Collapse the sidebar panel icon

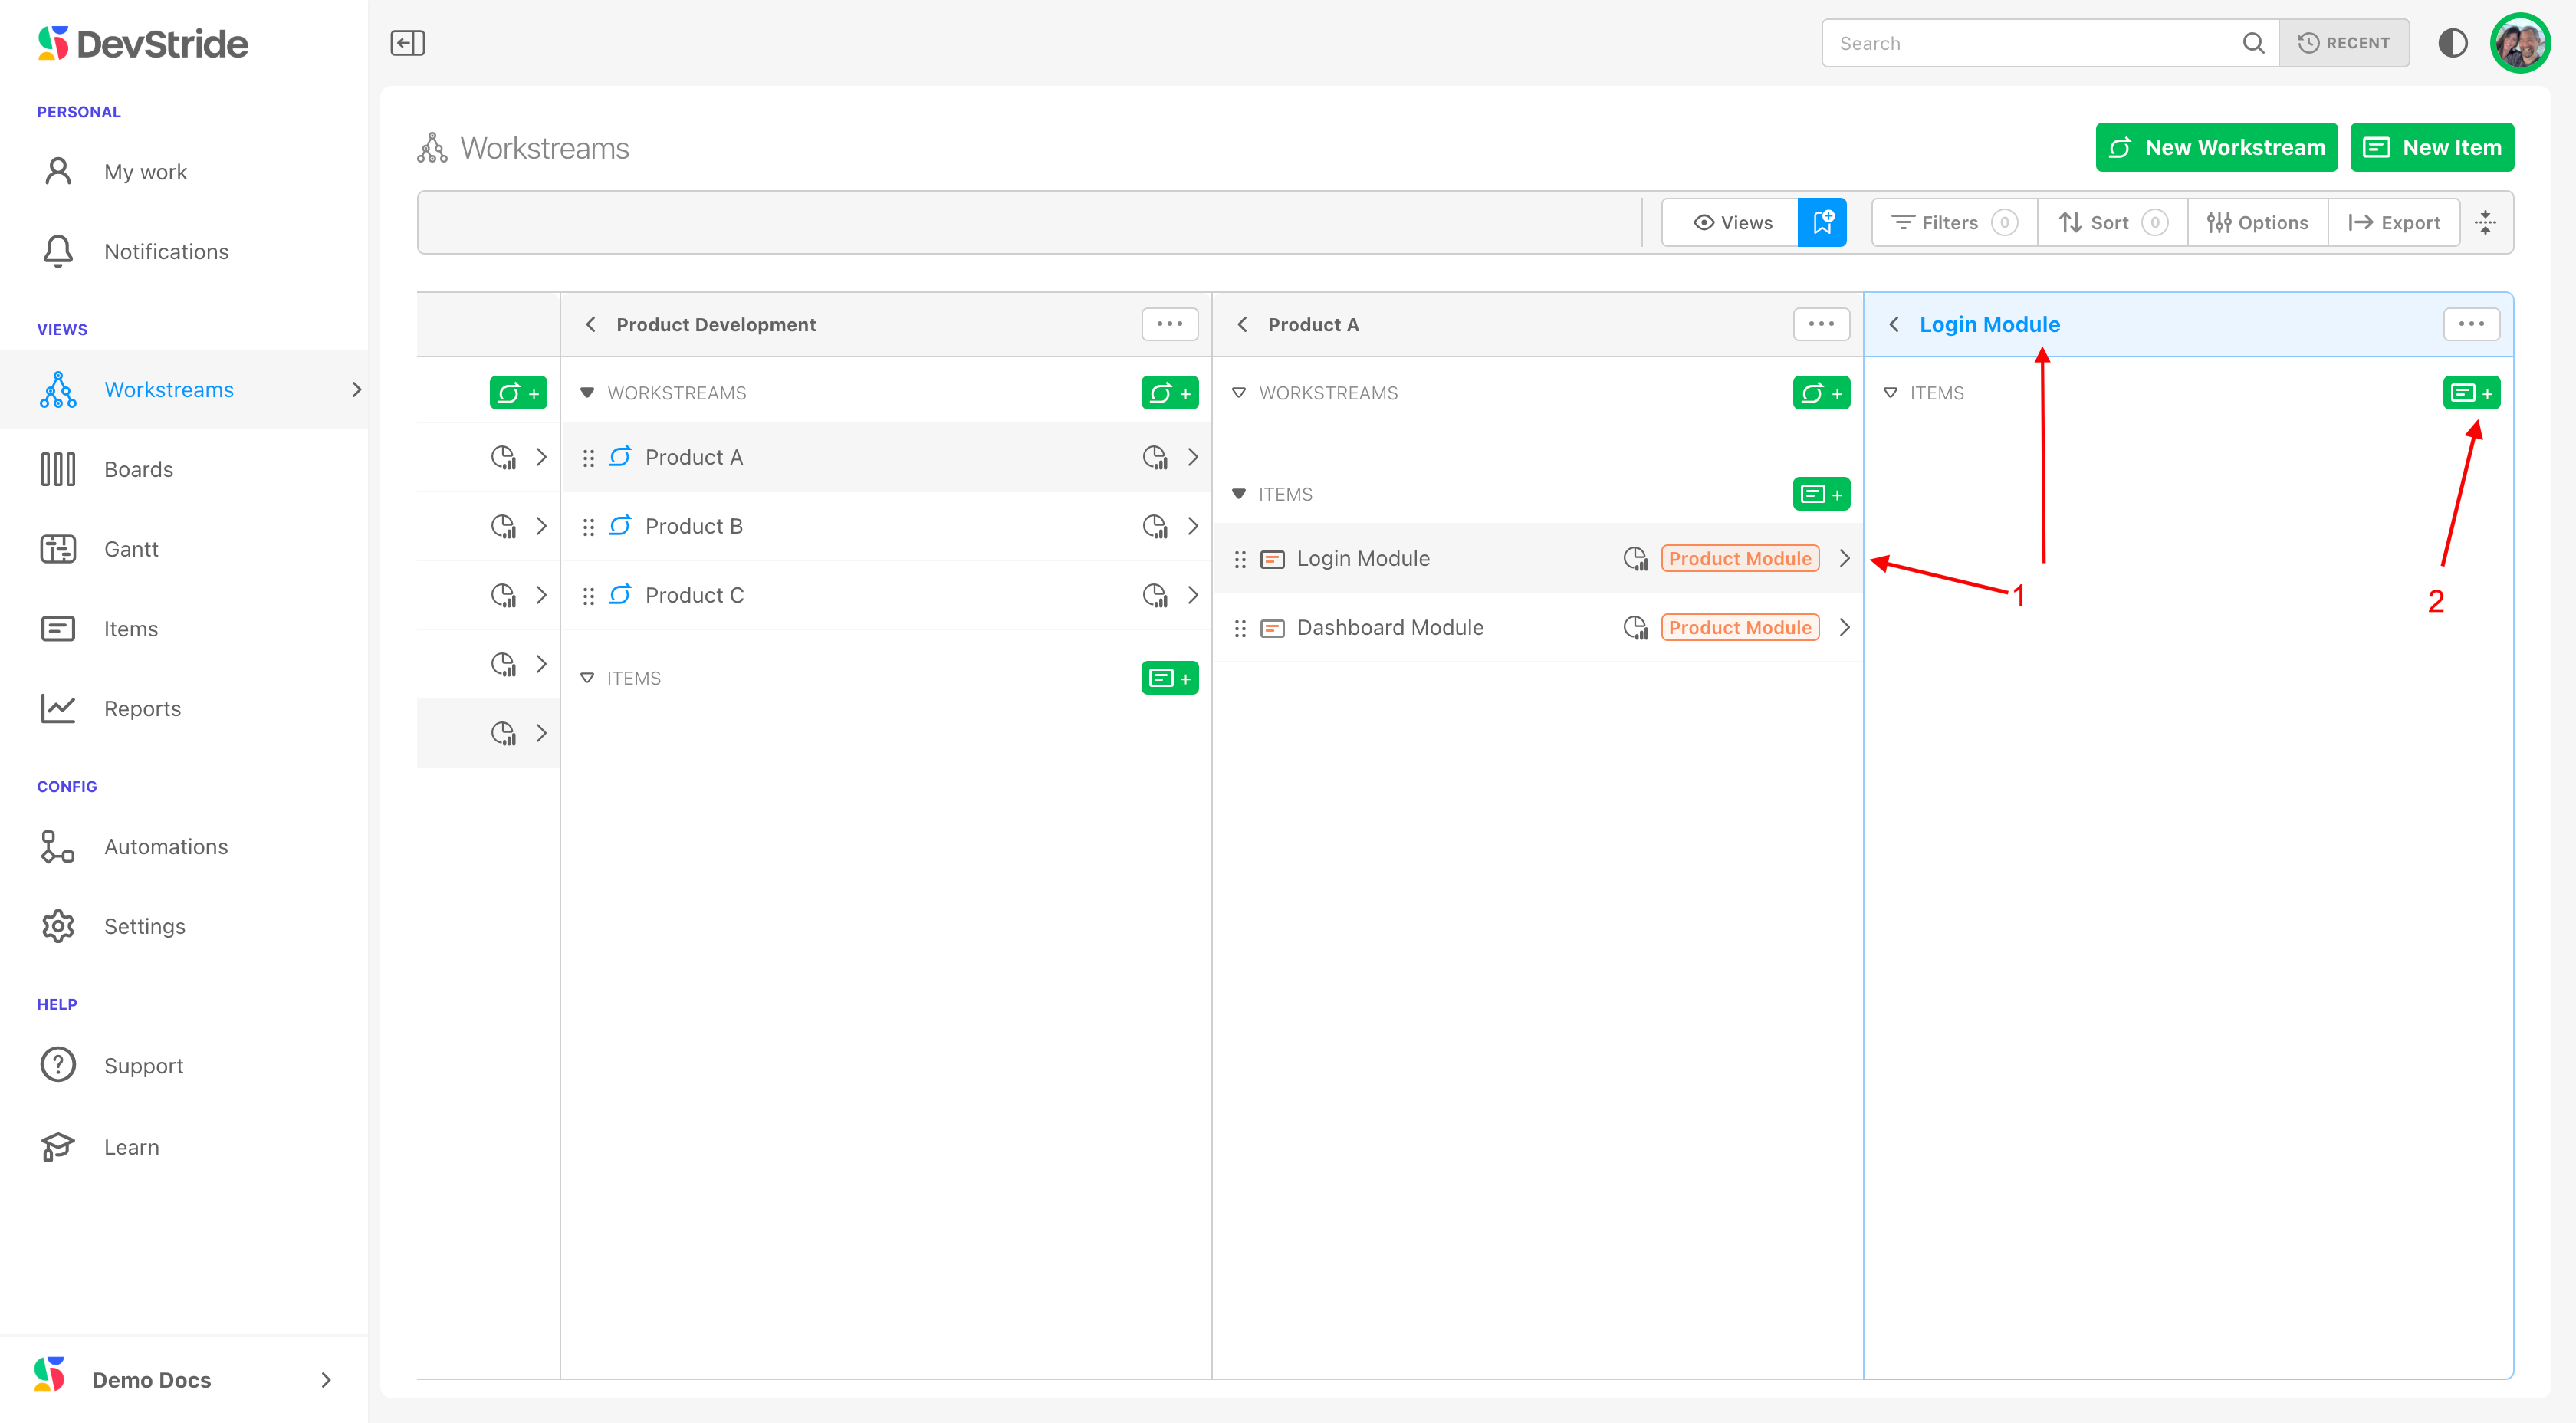pyautogui.click(x=407, y=43)
